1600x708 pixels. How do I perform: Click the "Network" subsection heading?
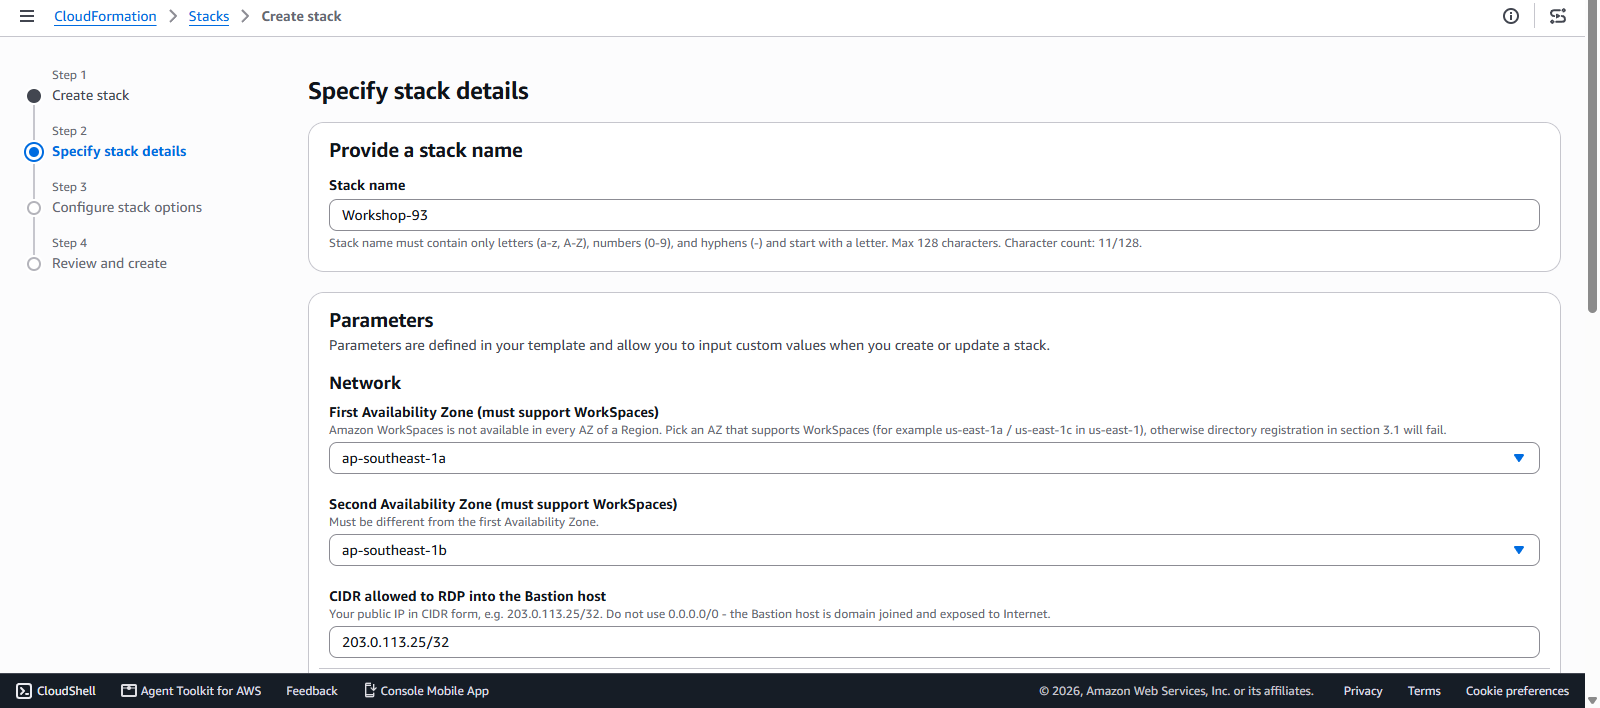365,383
